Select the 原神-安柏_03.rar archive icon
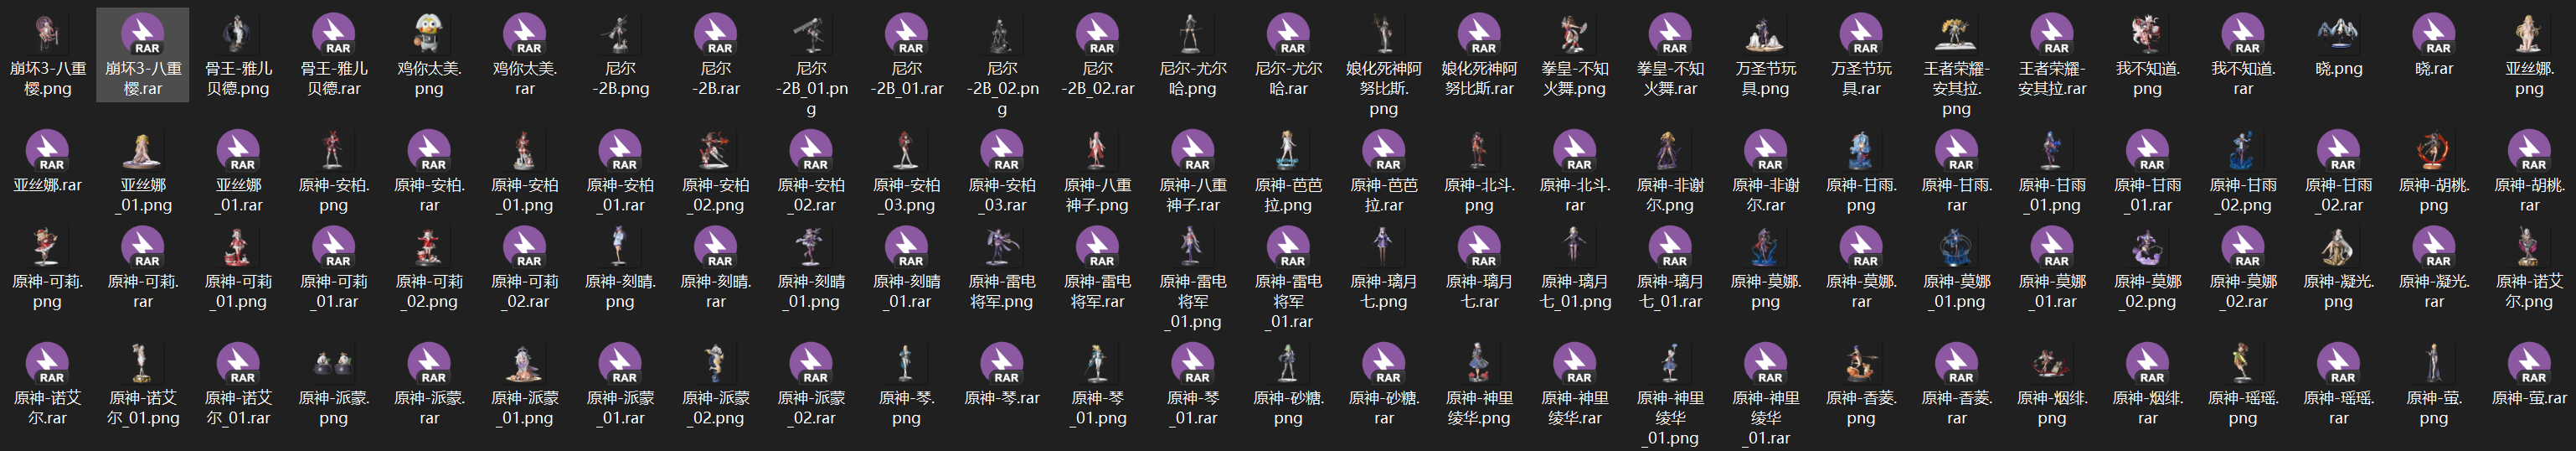Viewport: 2576px width, 451px height. [x=1003, y=151]
